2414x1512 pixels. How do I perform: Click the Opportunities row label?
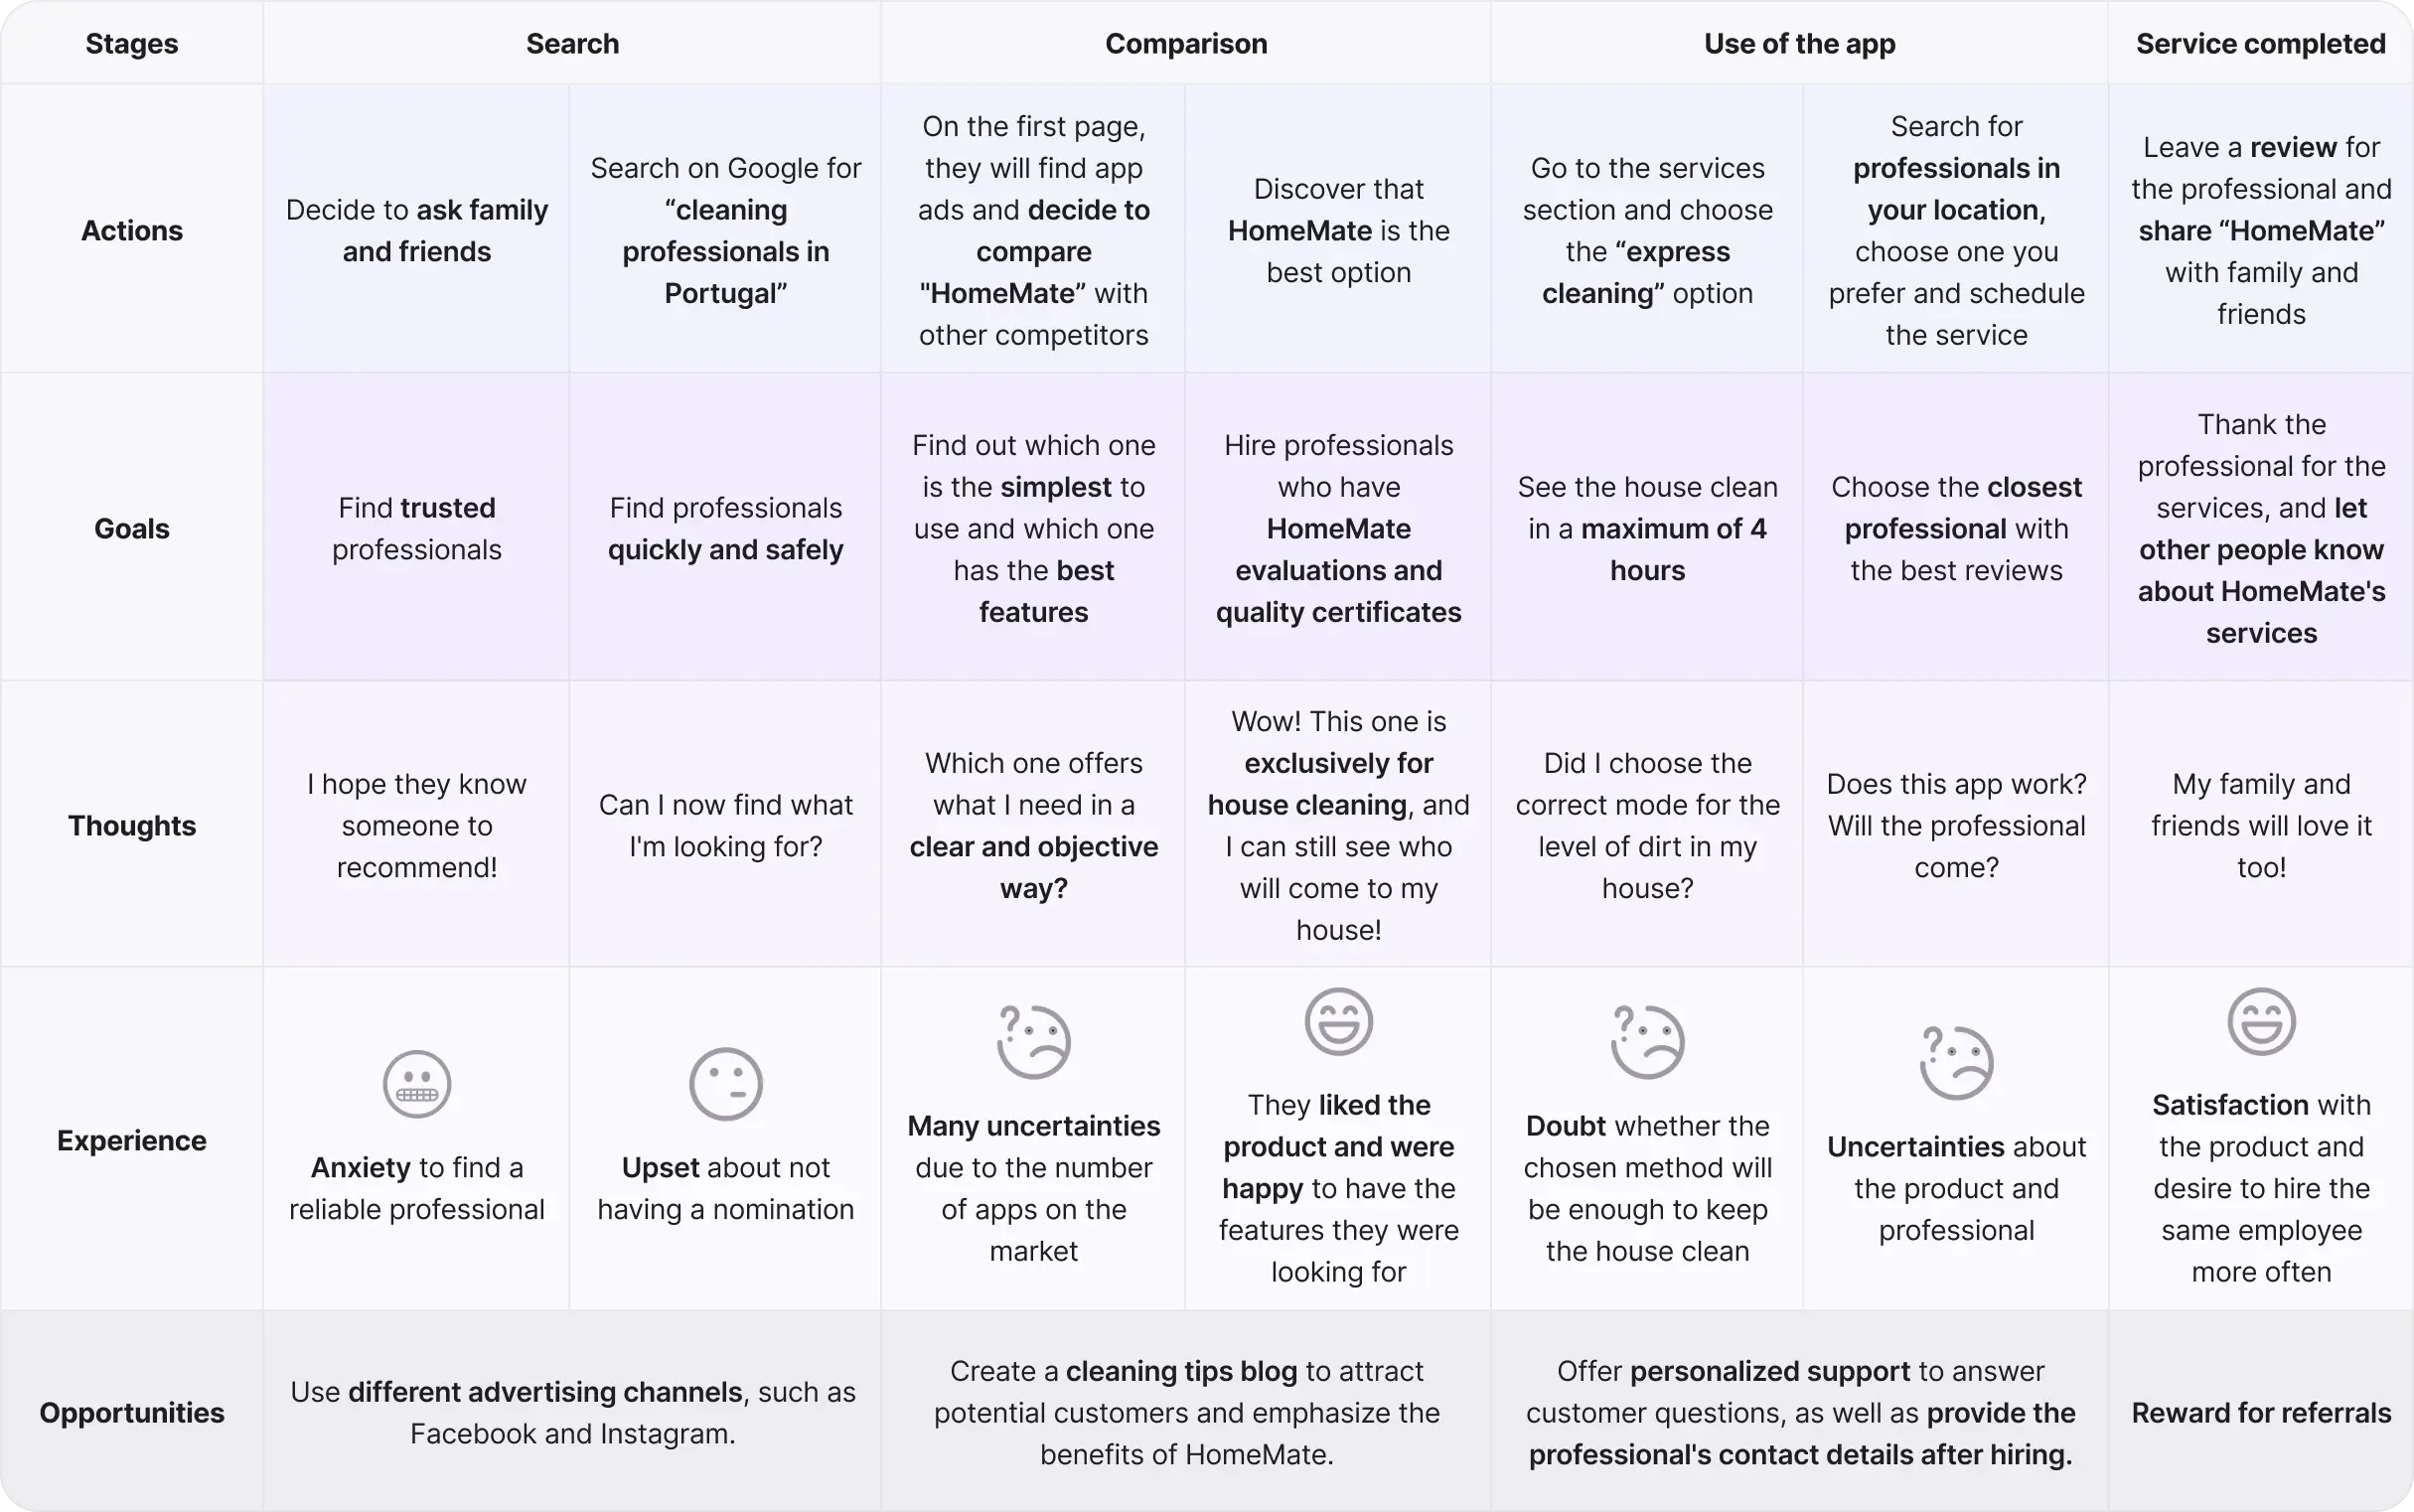[130, 1413]
